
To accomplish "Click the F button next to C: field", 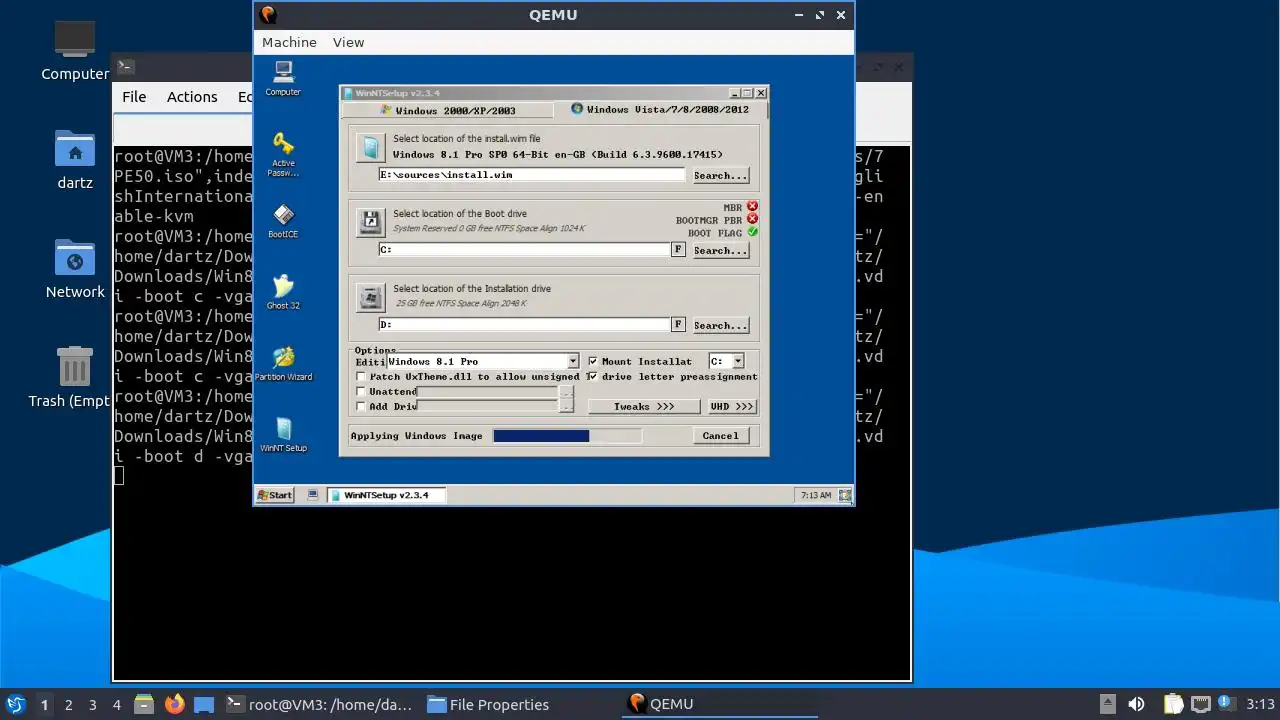I will [678, 250].
